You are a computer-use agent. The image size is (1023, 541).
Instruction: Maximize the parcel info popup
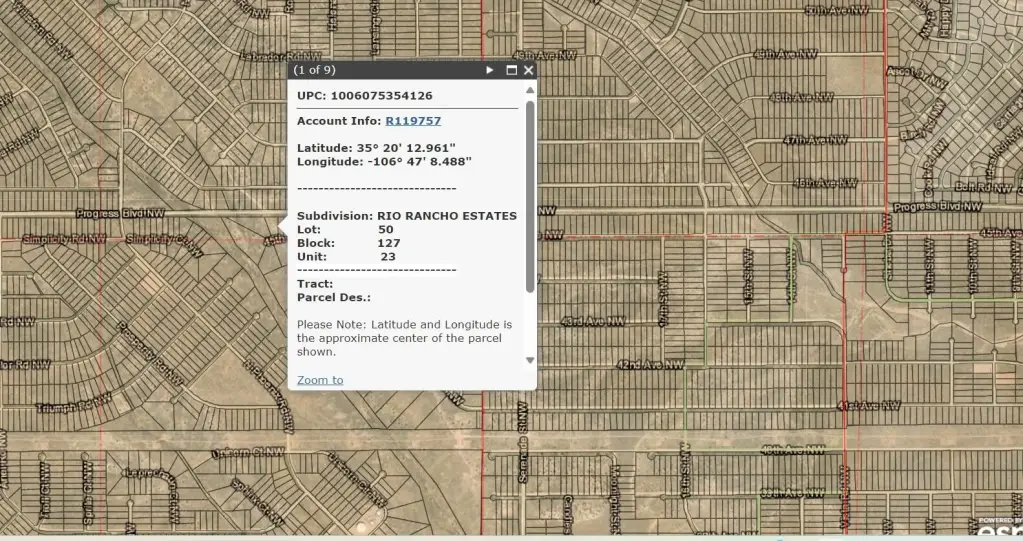tap(511, 70)
